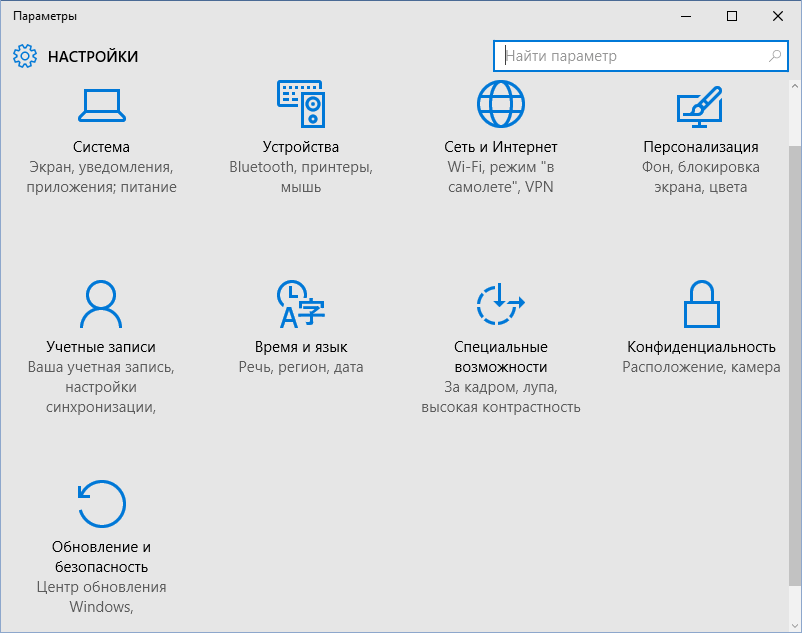The image size is (802, 633).
Task: Click the Система laptop icon
Action: point(101,104)
